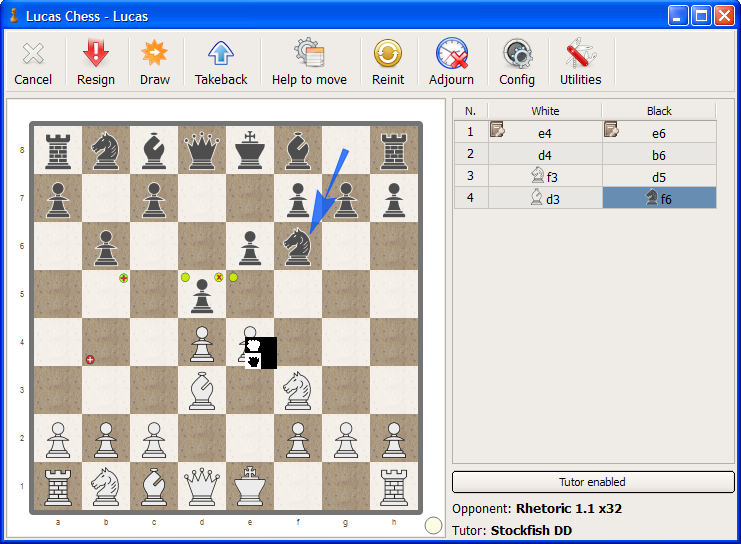Open the Utilities menu
The width and height of the screenshot is (741, 544).
point(580,63)
